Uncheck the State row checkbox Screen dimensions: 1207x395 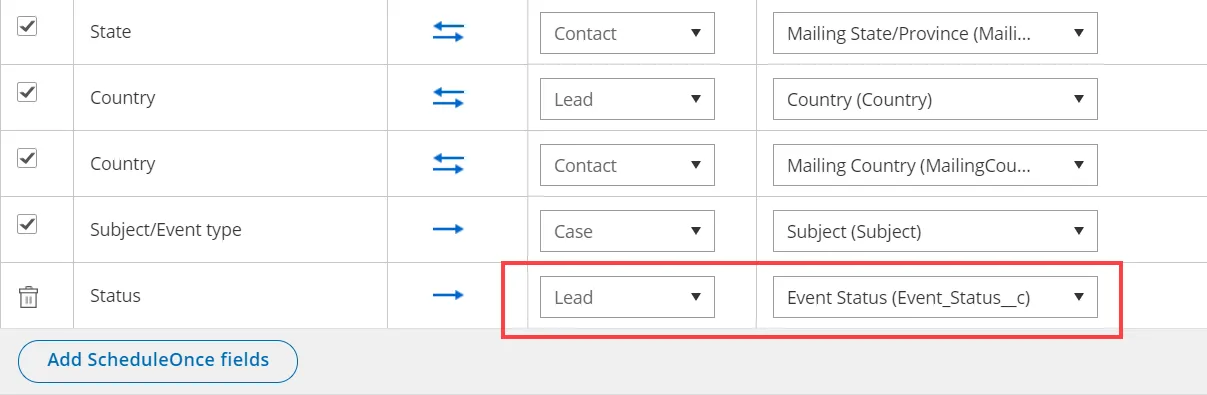(28, 26)
